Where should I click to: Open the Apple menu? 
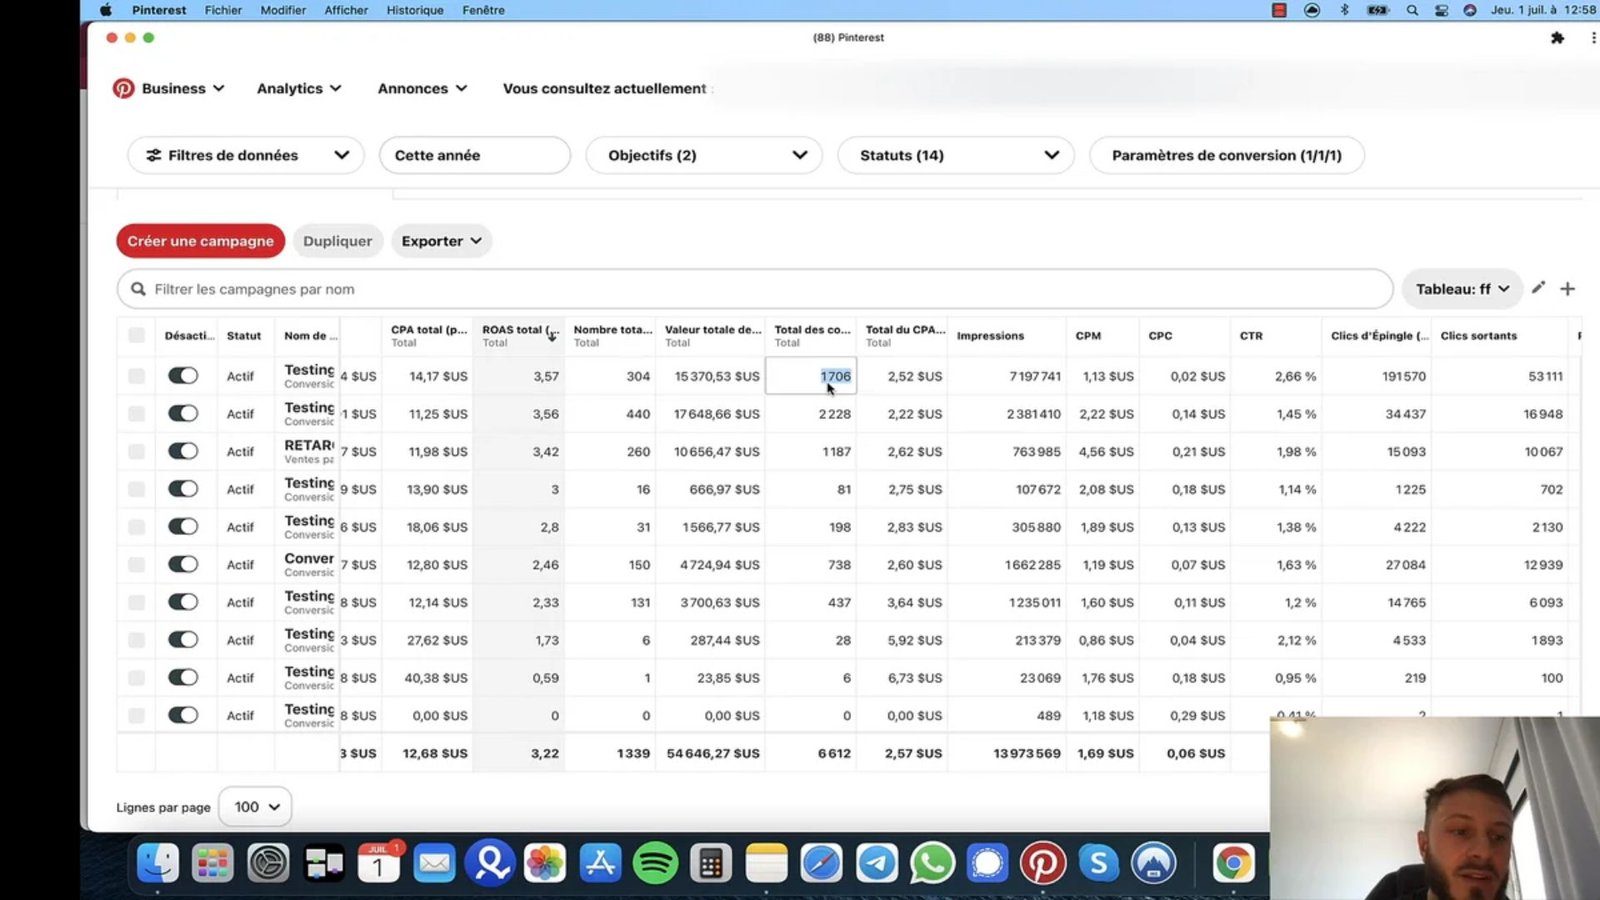[x=106, y=10]
